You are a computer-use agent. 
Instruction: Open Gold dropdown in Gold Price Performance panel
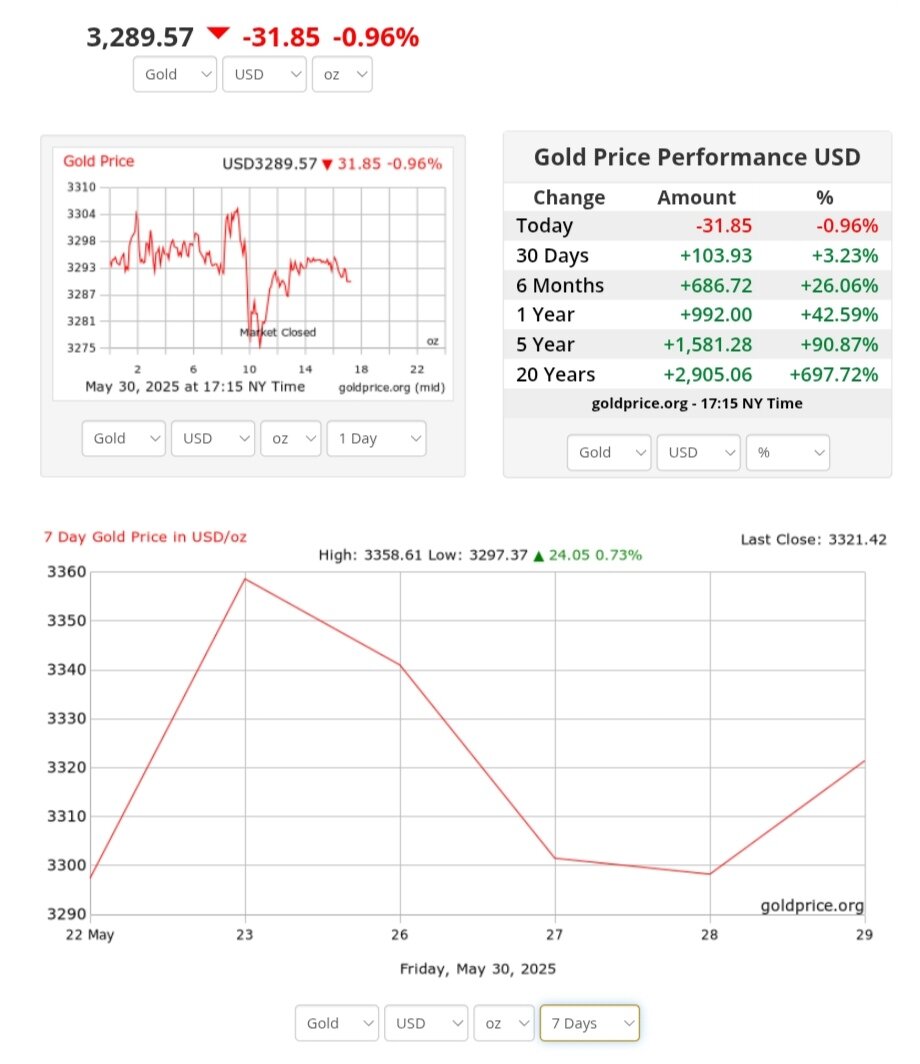[609, 452]
